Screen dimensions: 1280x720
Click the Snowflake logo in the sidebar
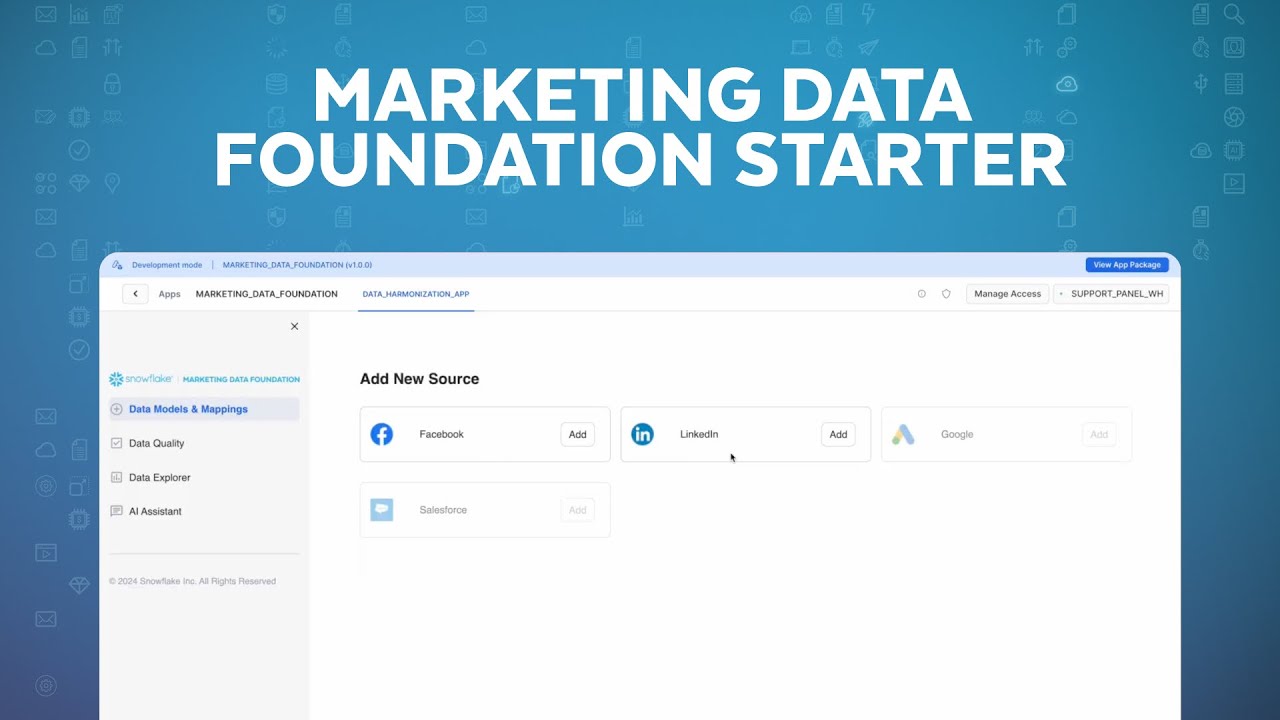point(141,379)
